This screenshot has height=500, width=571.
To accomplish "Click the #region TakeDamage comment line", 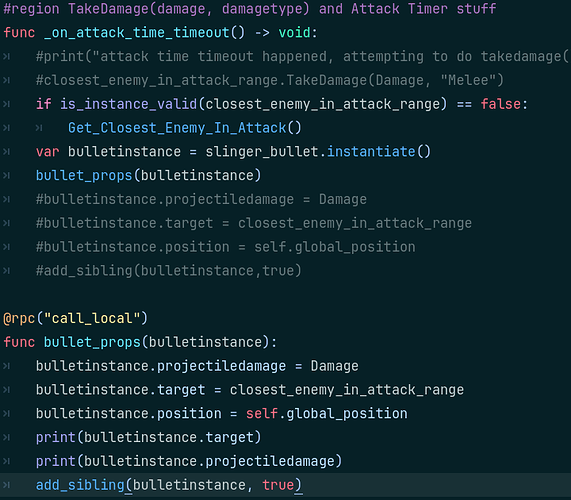I will [250, 9].
